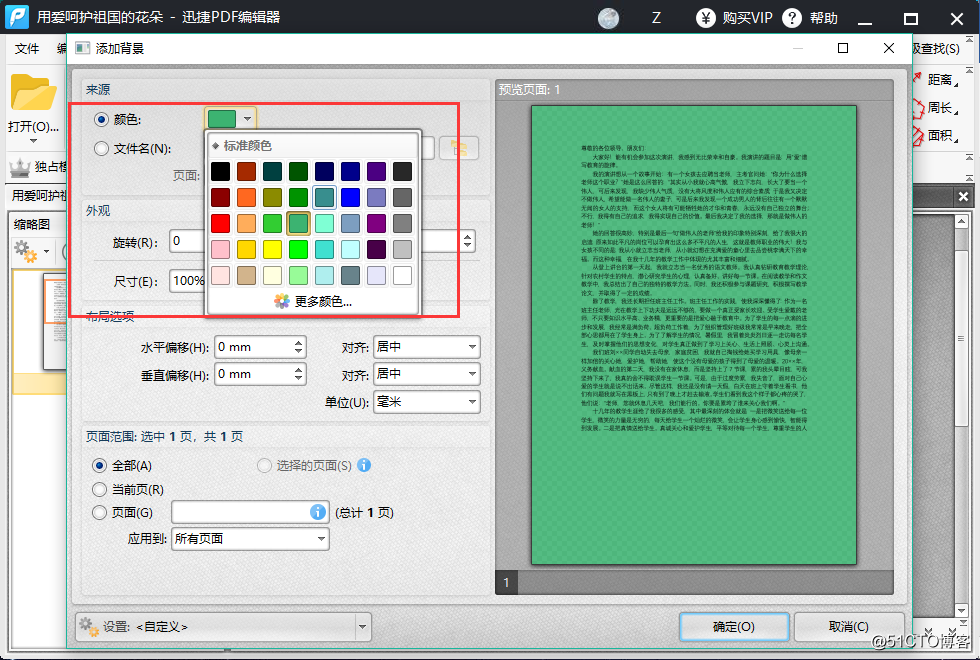The image size is (980, 660).
Task: Pick the pink color swatch
Action: coord(221,249)
